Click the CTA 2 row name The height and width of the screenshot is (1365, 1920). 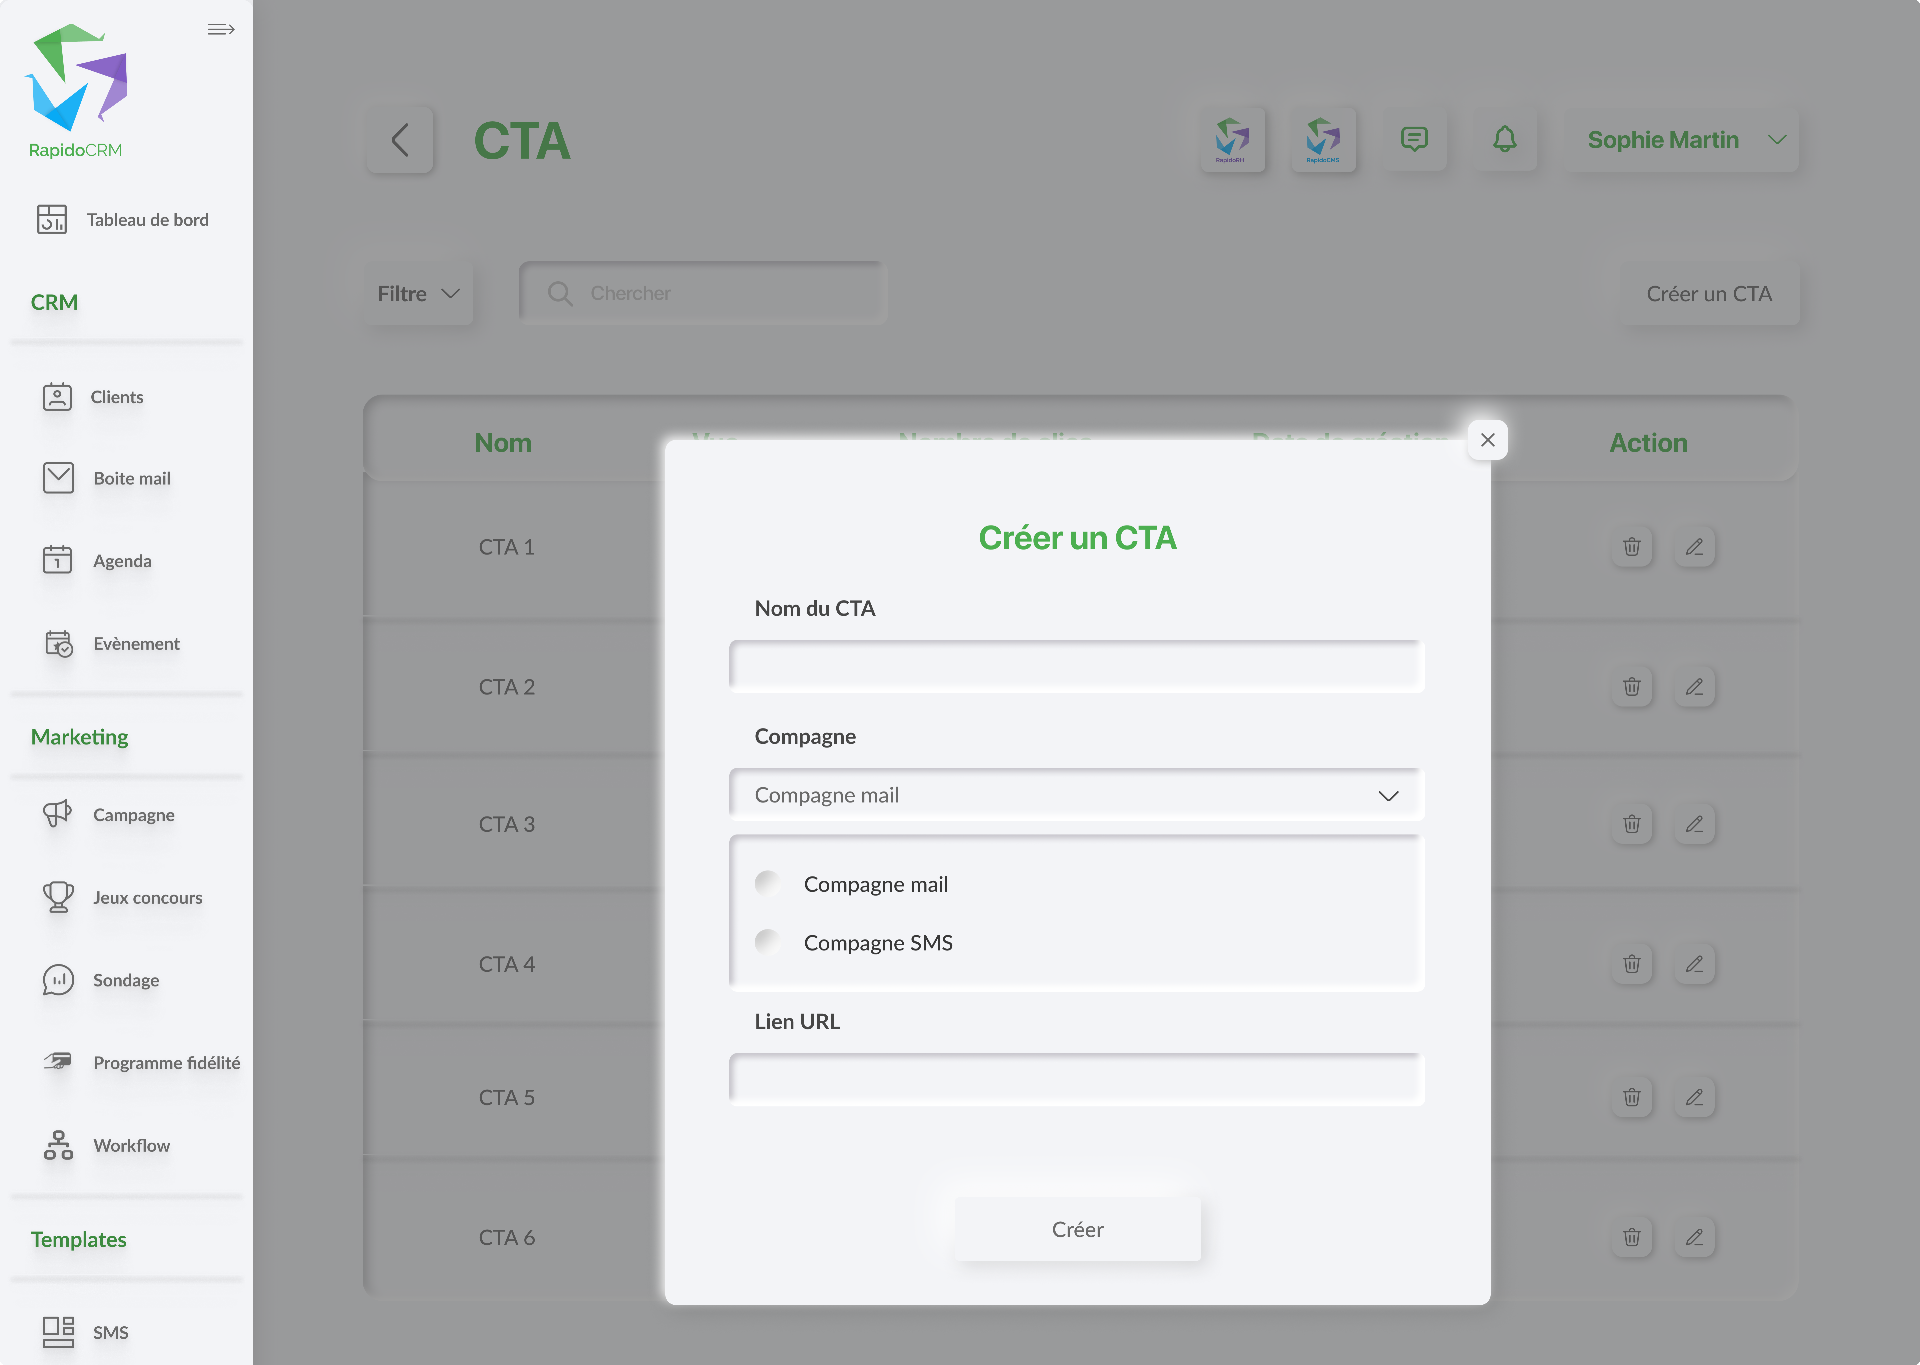click(x=507, y=687)
